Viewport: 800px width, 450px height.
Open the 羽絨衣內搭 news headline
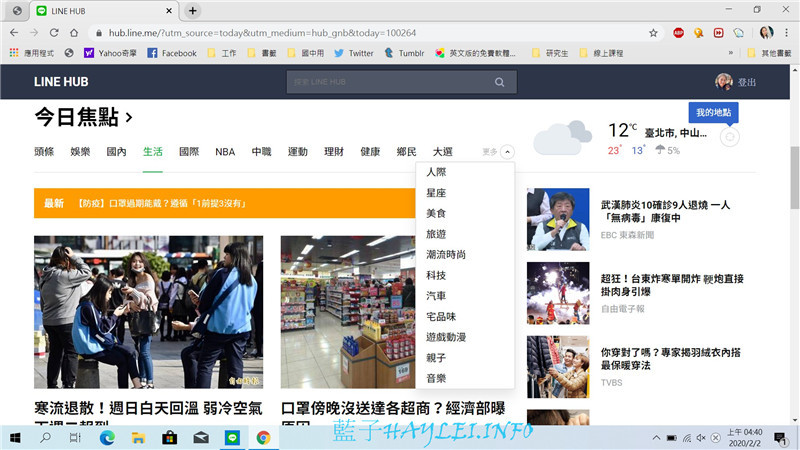tap(670, 359)
